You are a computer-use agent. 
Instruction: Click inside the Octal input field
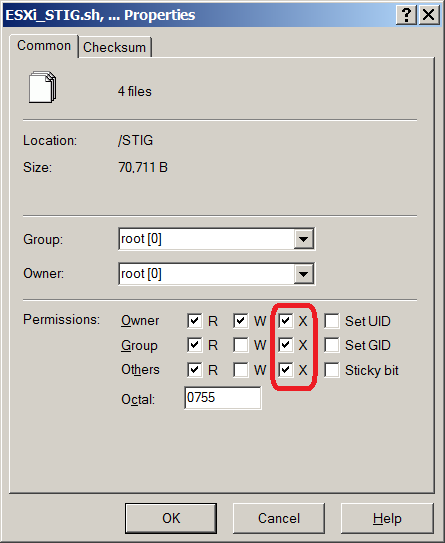coord(223,398)
